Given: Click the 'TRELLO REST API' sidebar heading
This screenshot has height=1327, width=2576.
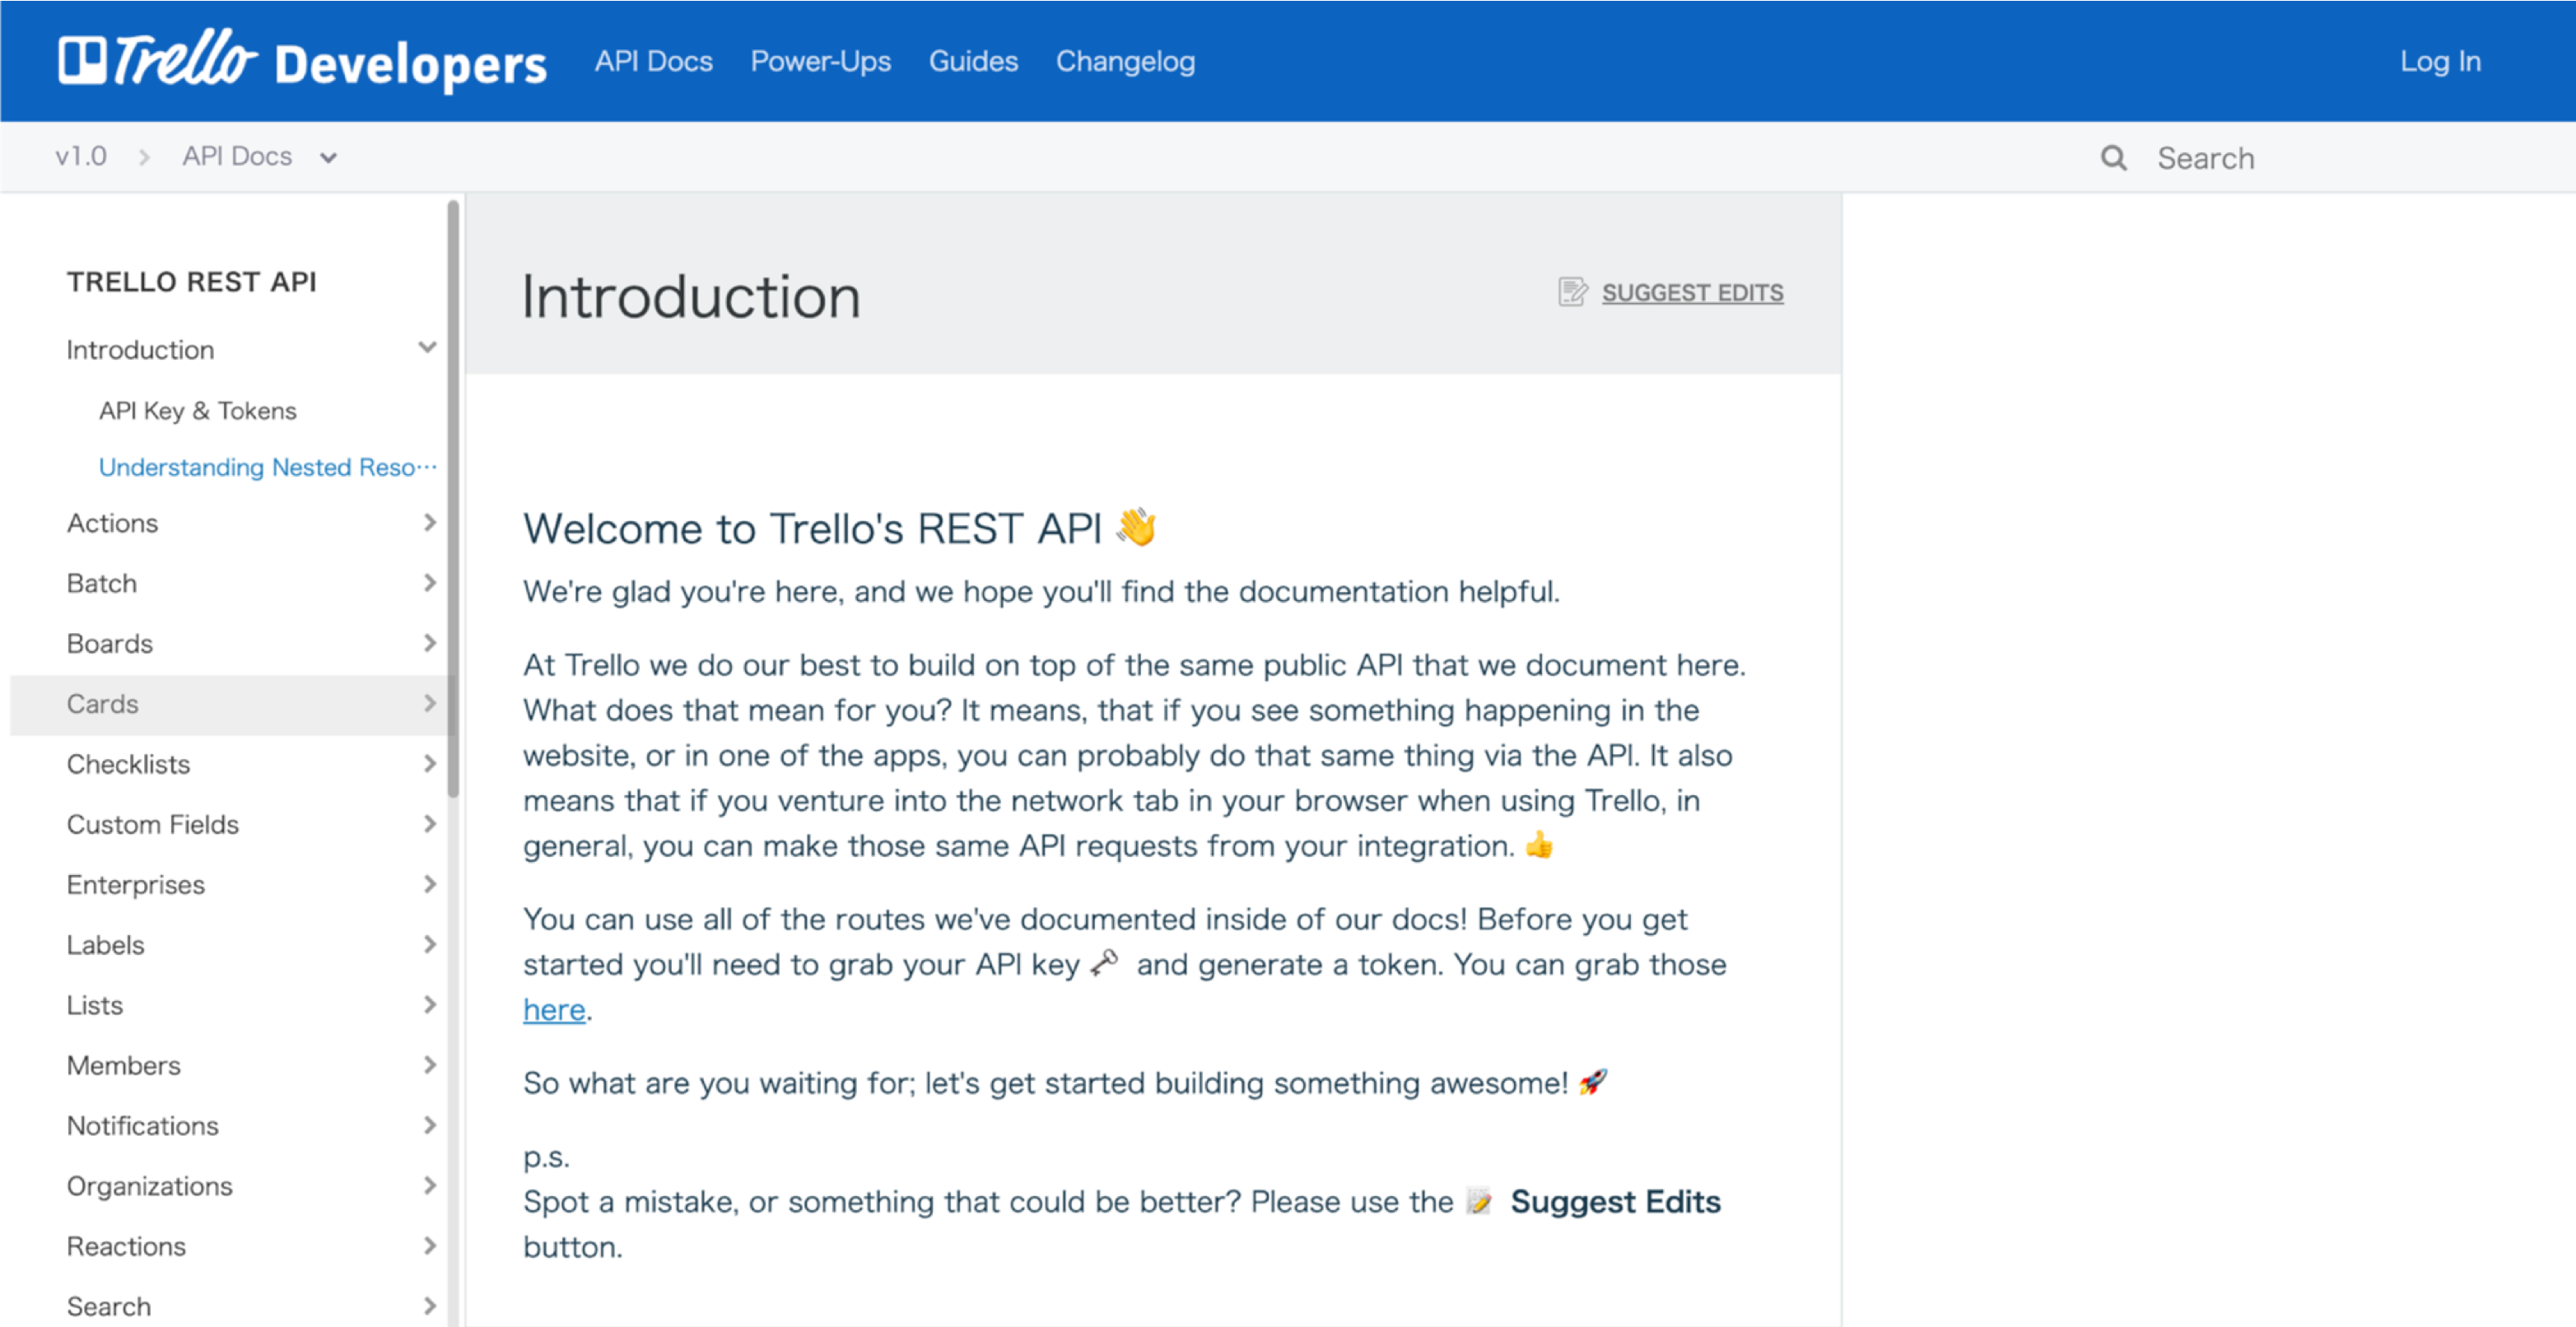Looking at the screenshot, I should [191, 281].
